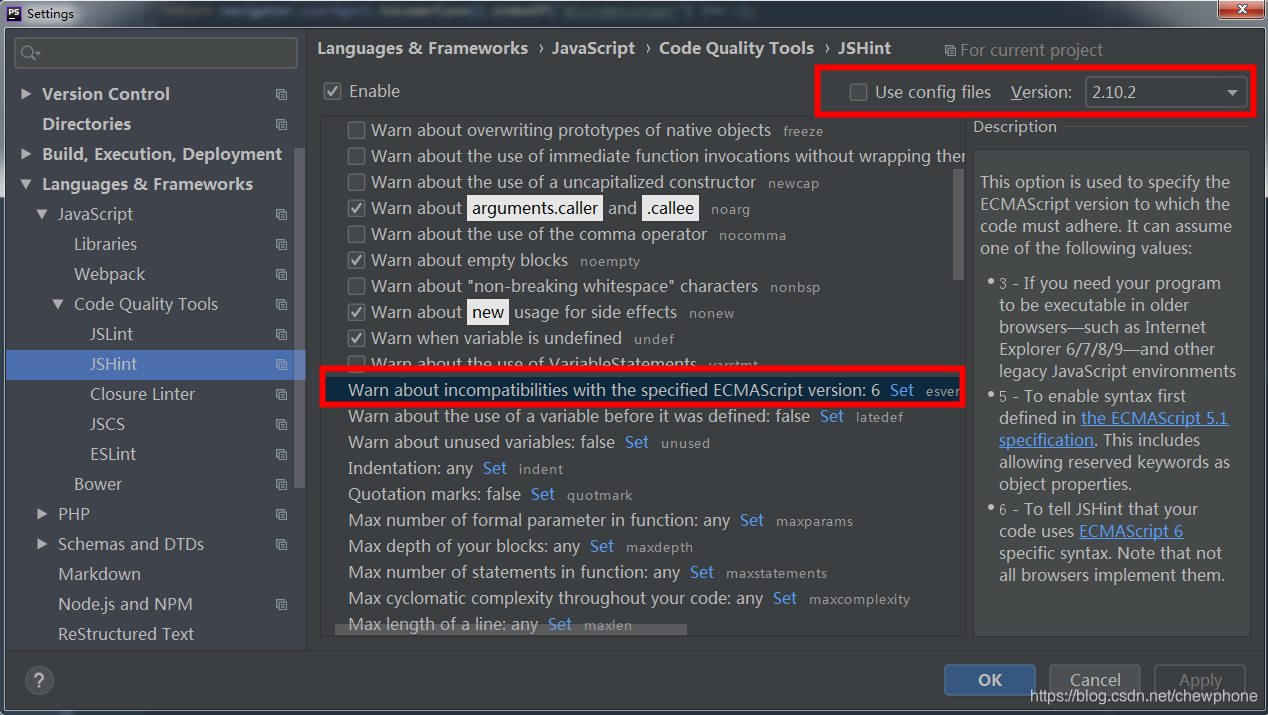The width and height of the screenshot is (1268, 715).
Task: Click project-level icon beside Version Control
Action: click(x=281, y=94)
